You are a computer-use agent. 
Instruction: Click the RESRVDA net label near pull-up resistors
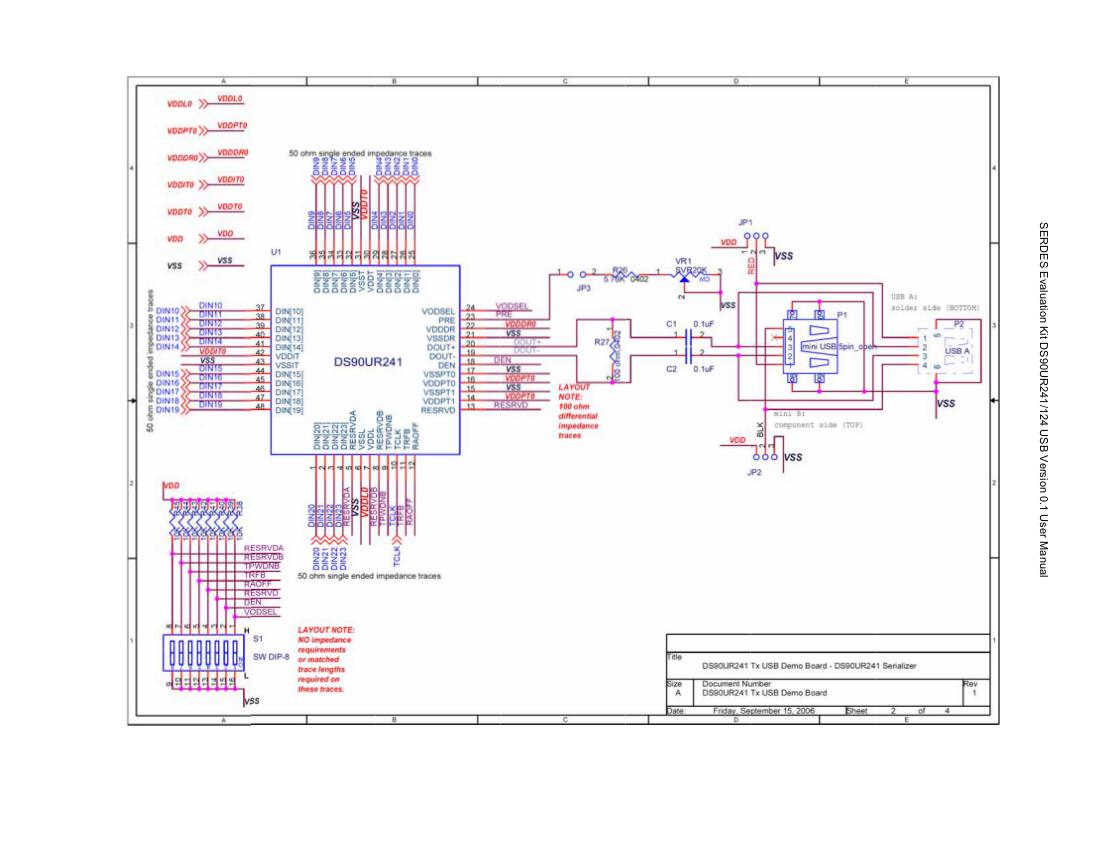(263, 548)
